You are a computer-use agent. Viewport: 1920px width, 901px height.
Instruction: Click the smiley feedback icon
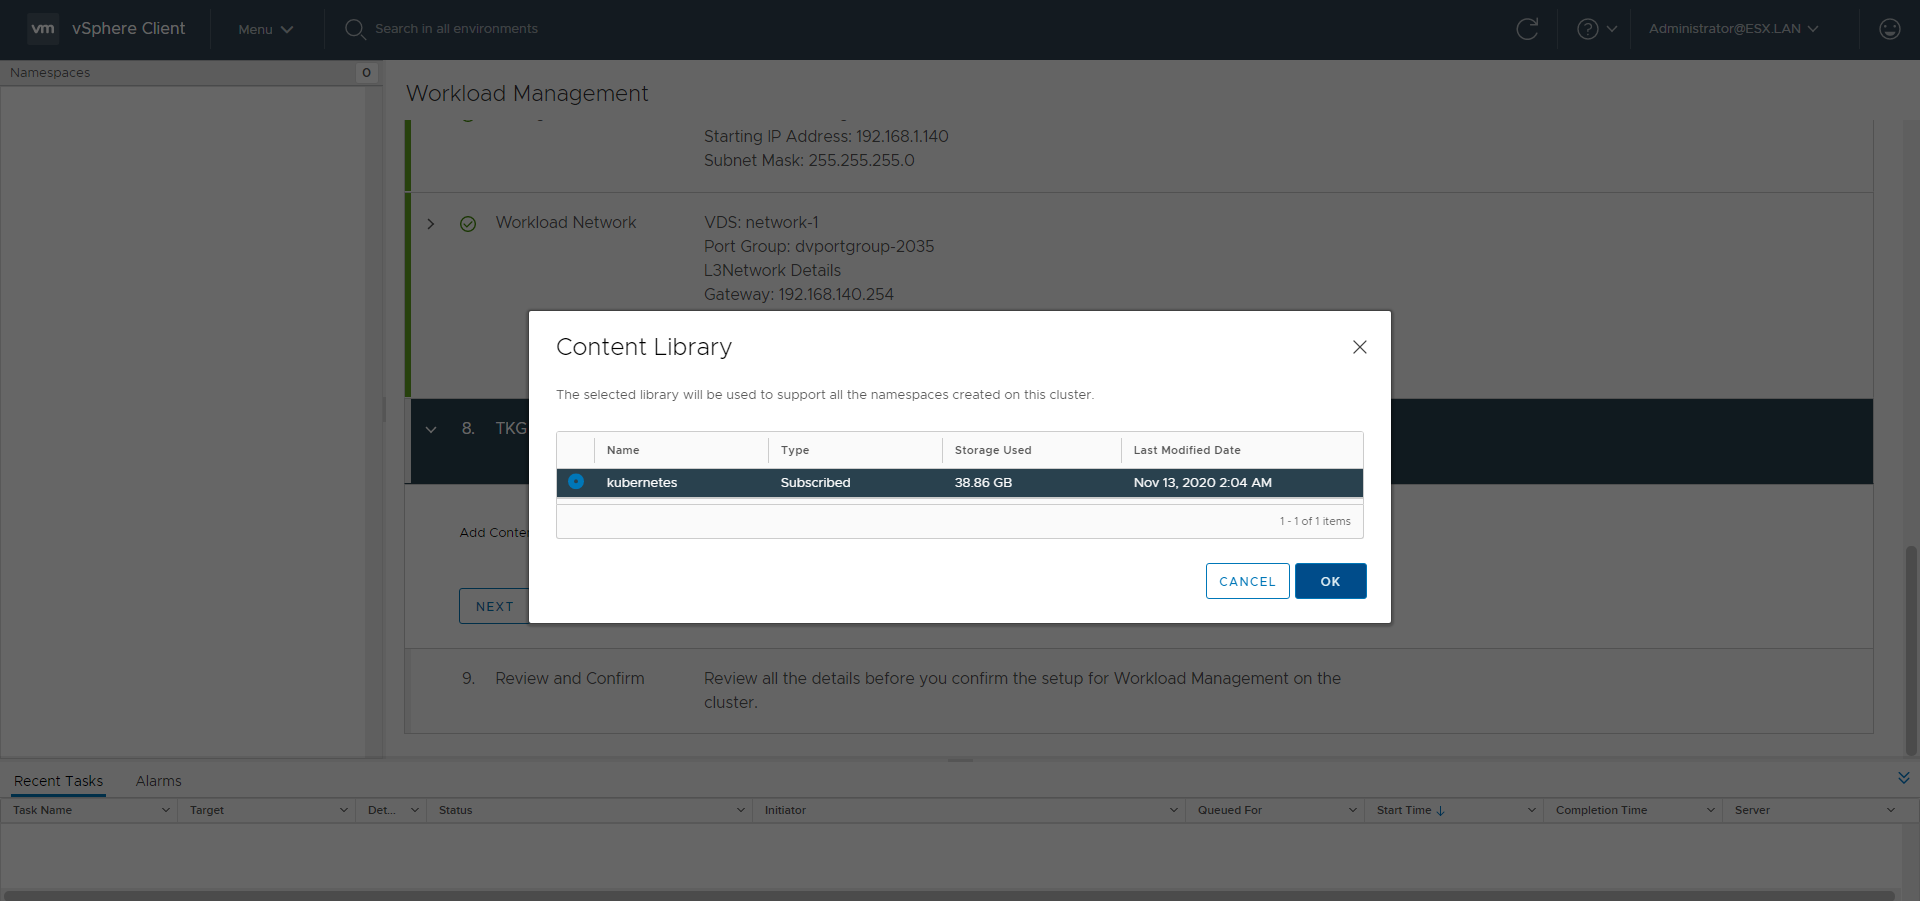1889,29
